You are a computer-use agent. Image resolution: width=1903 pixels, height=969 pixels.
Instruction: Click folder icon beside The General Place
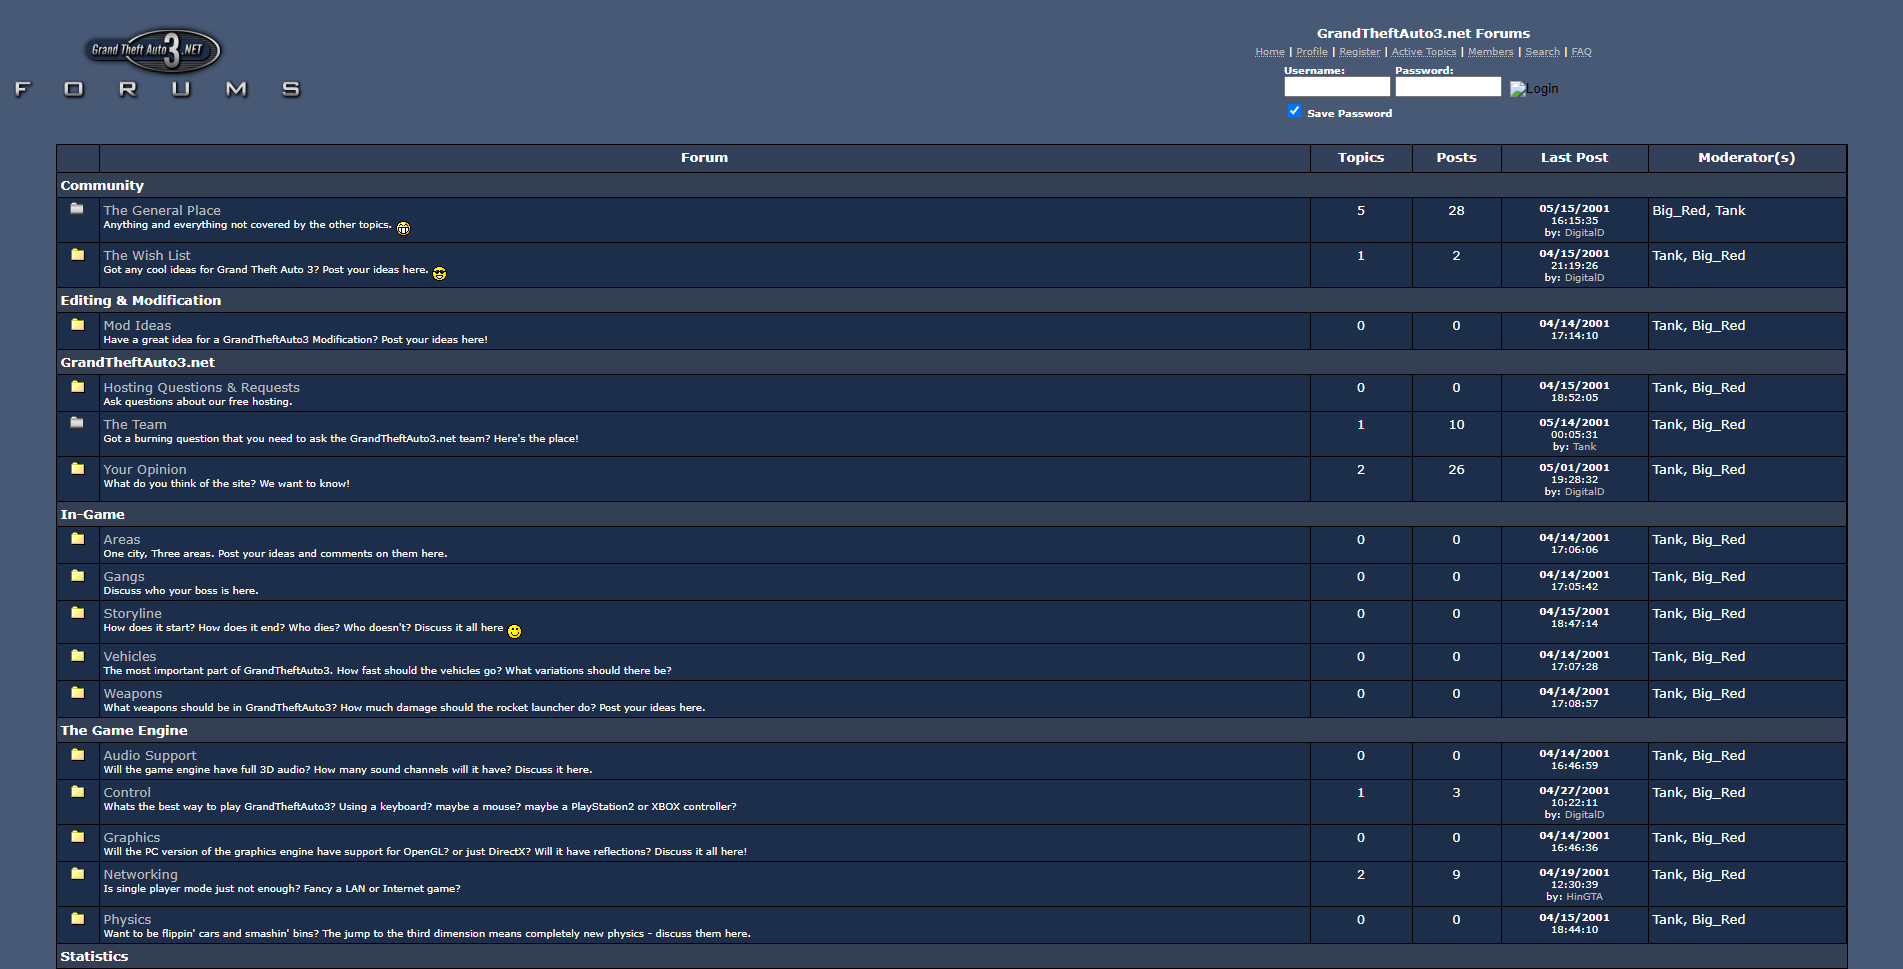tap(77, 209)
